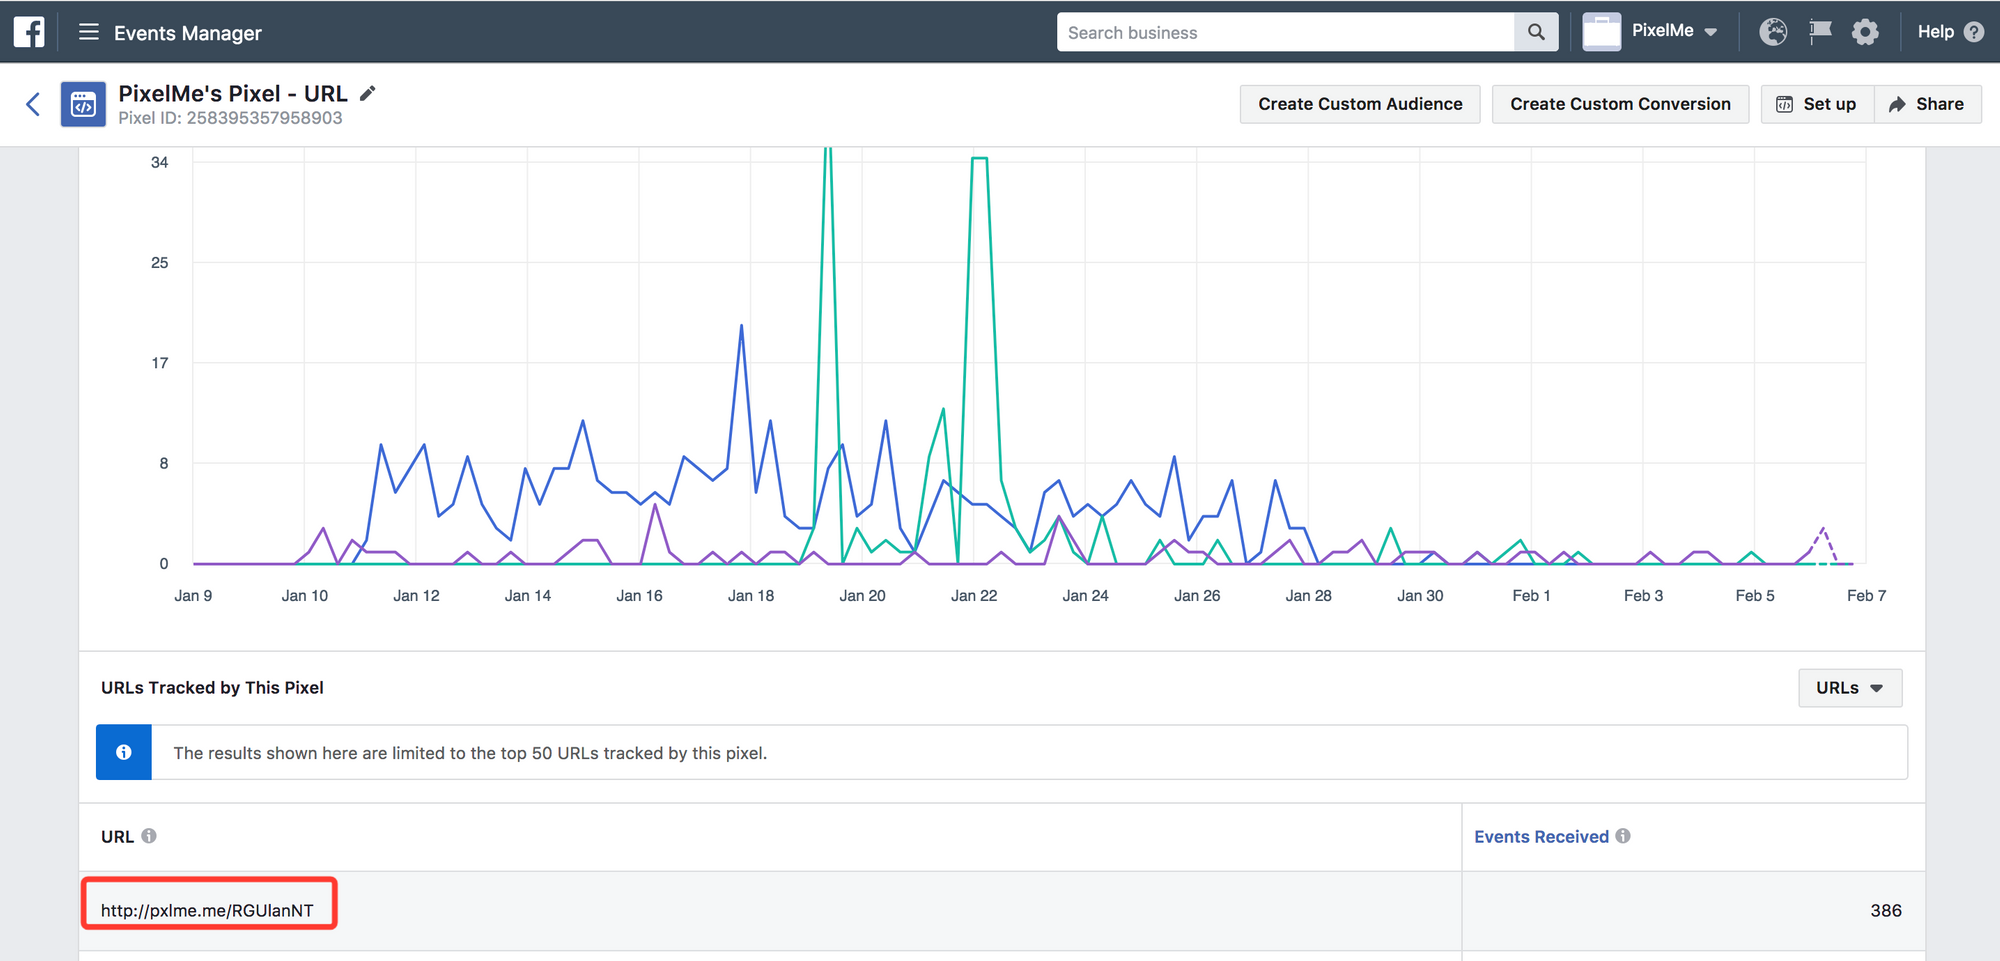This screenshot has height=961, width=2000.
Task: Click Create Custom Audience button
Action: [x=1360, y=104]
